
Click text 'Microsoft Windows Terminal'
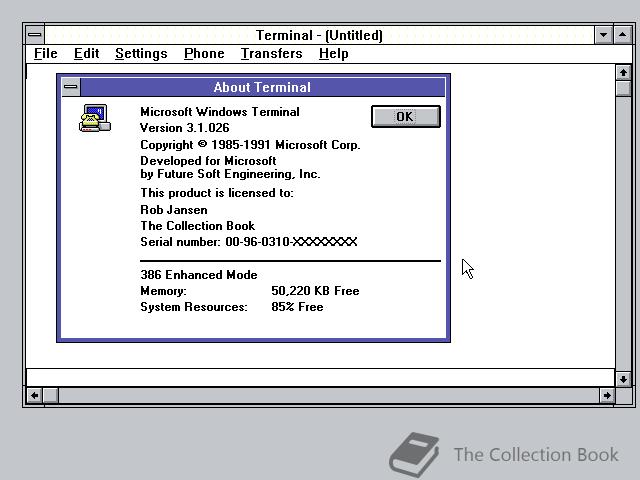click(x=220, y=112)
